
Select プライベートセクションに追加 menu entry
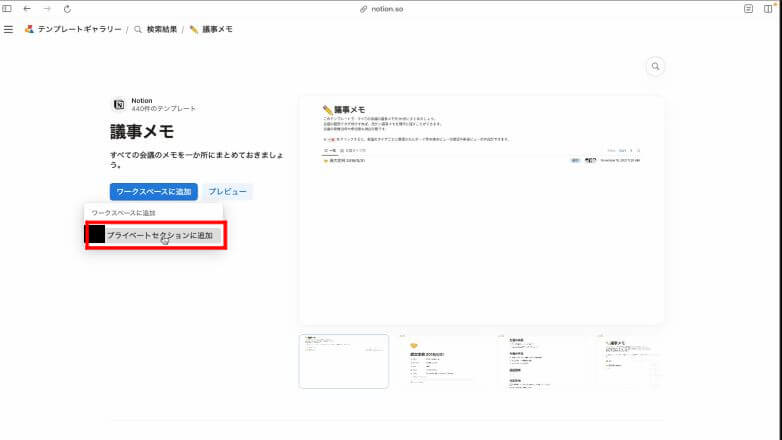tap(155, 235)
